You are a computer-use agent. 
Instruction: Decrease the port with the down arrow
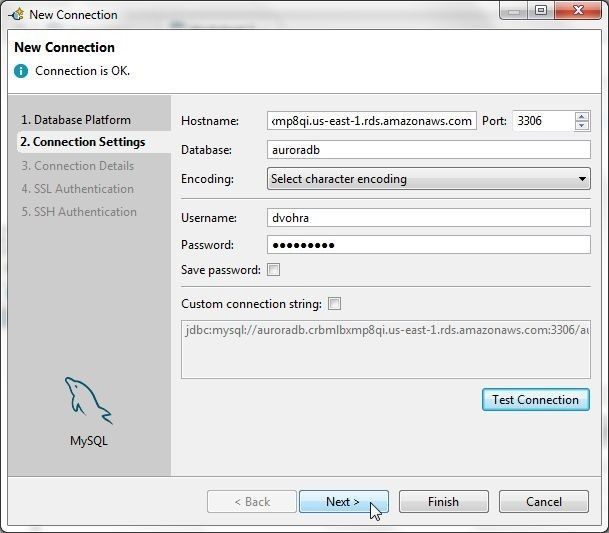581,125
